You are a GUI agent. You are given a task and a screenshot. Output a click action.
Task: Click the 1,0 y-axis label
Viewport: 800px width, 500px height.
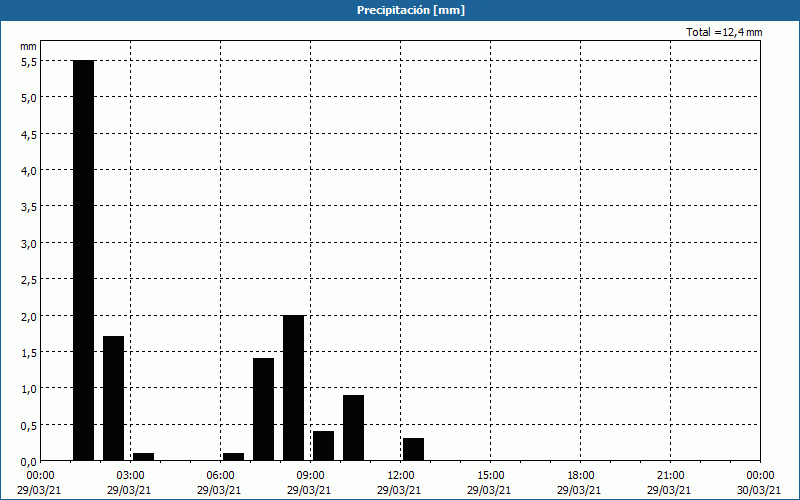coord(29,389)
